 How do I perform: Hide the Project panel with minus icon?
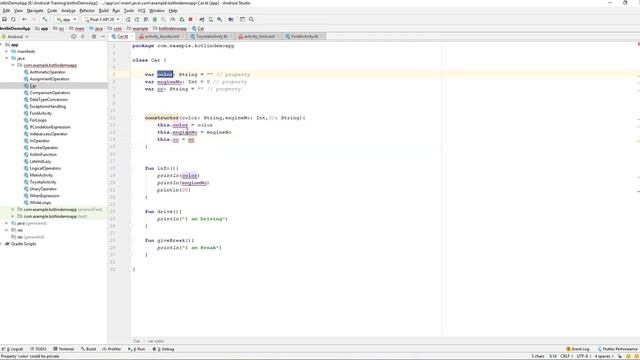pos(103,36)
